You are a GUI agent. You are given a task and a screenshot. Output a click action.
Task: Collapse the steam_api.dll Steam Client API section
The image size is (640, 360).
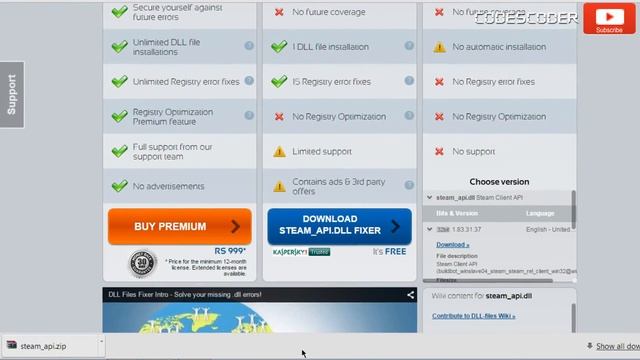coord(429,198)
